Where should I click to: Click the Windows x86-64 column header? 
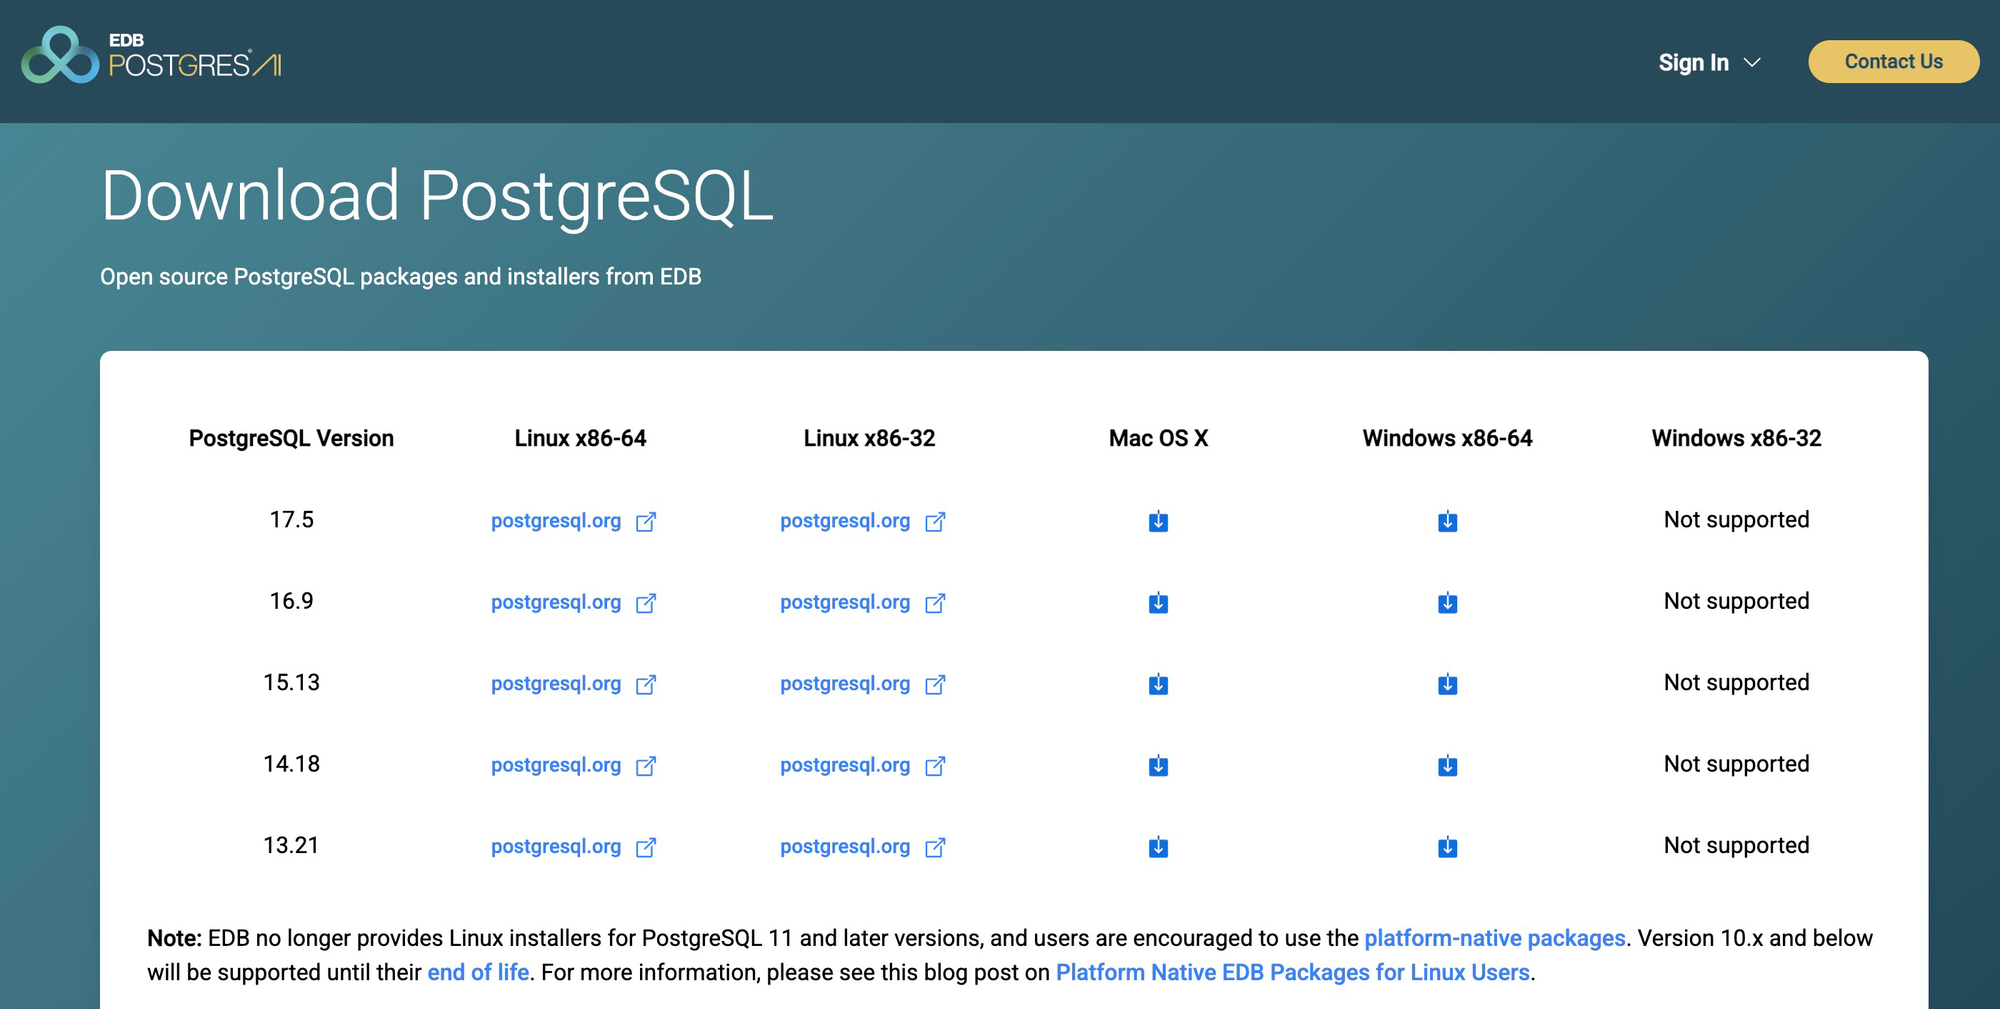pos(1447,438)
